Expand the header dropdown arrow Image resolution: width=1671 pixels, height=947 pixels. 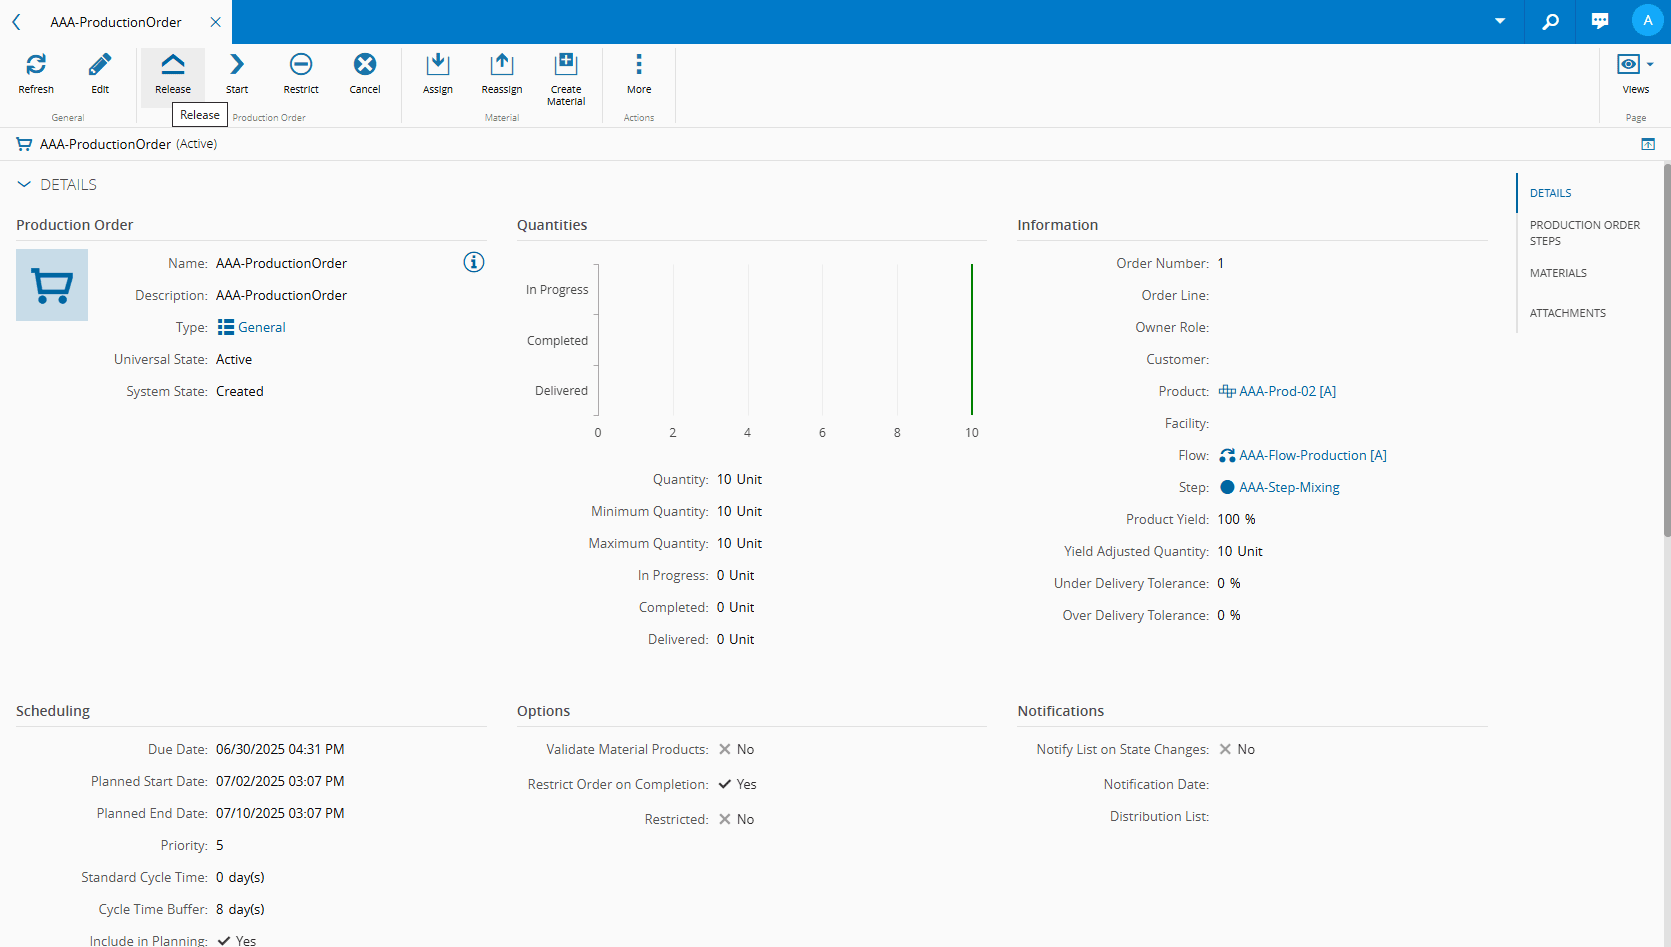tap(1500, 21)
